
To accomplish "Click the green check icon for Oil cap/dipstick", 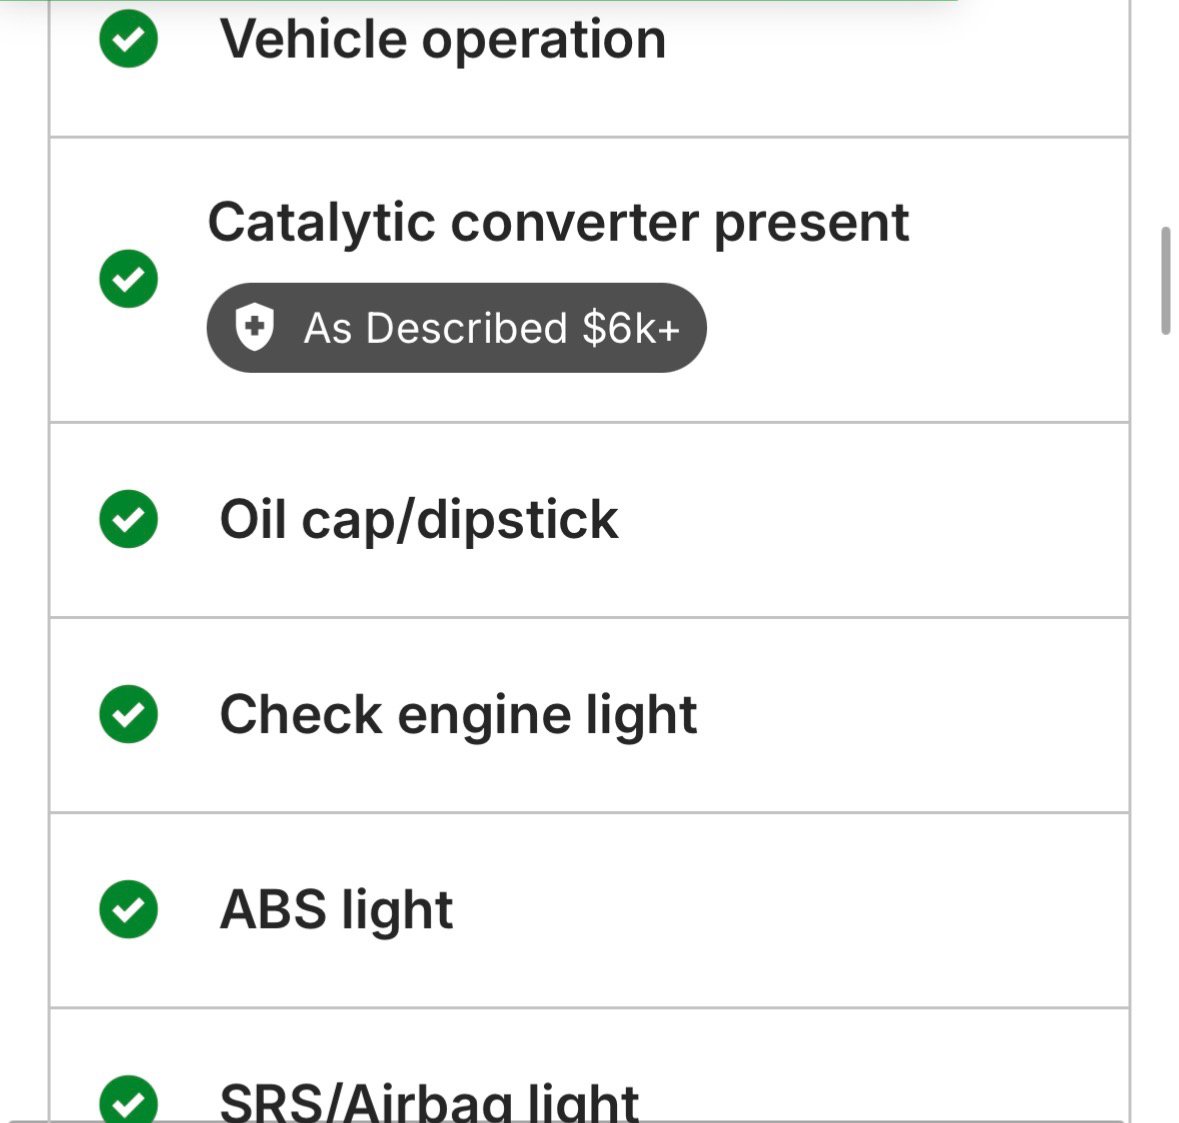I will (x=129, y=519).
